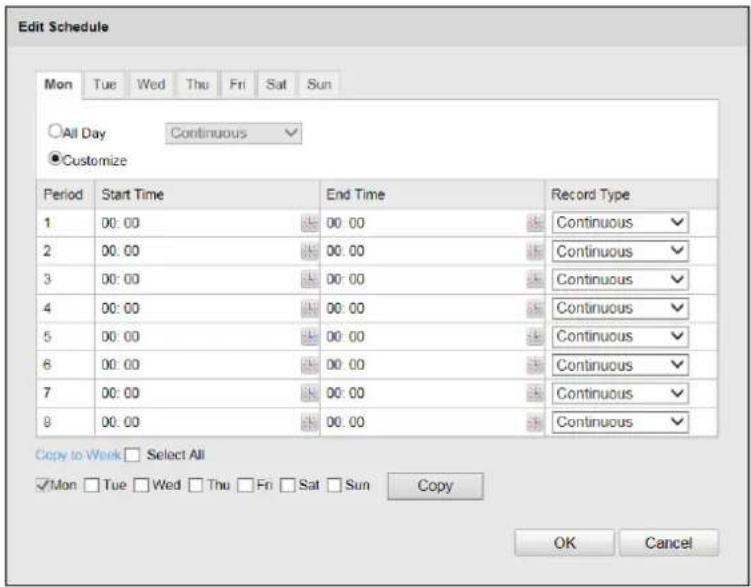Open Record Type dropdown for period 3
The image size is (751, 587).
620,280
